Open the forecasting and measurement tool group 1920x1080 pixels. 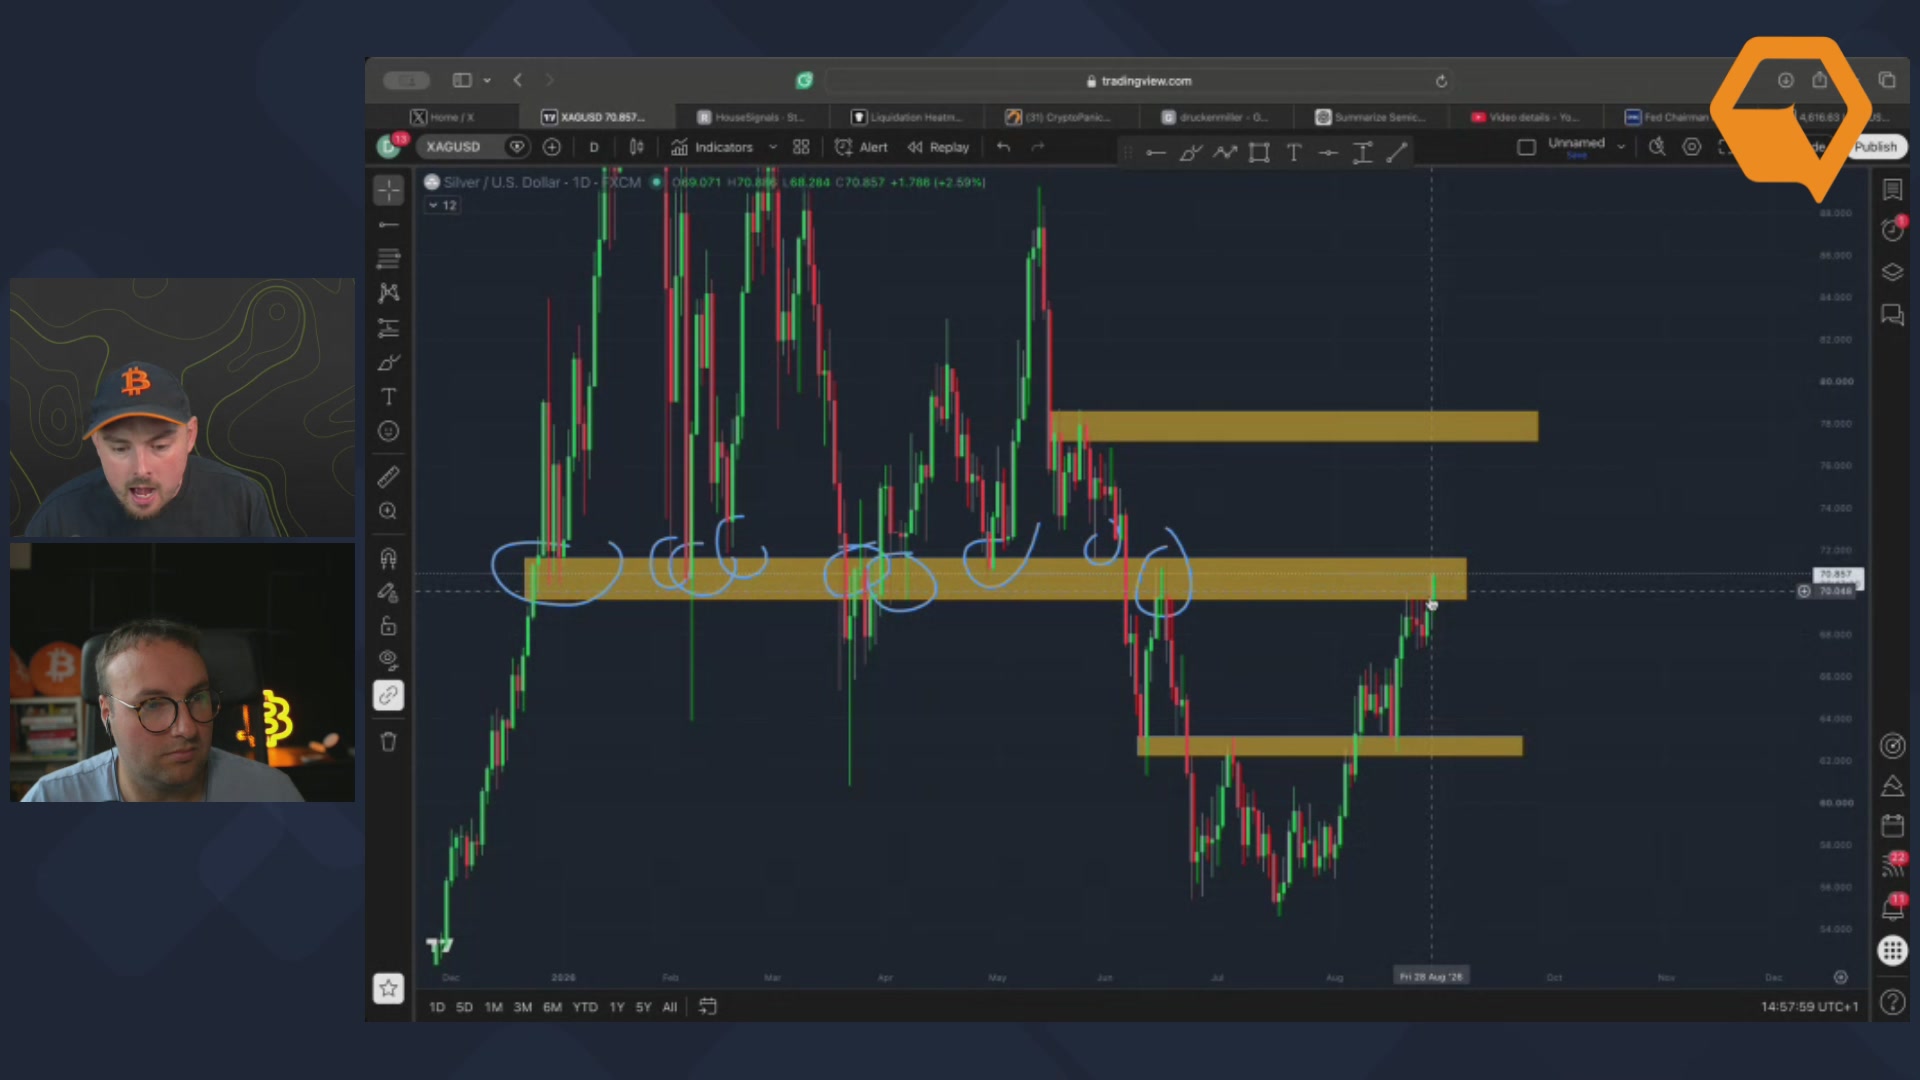tap(389, 328)
